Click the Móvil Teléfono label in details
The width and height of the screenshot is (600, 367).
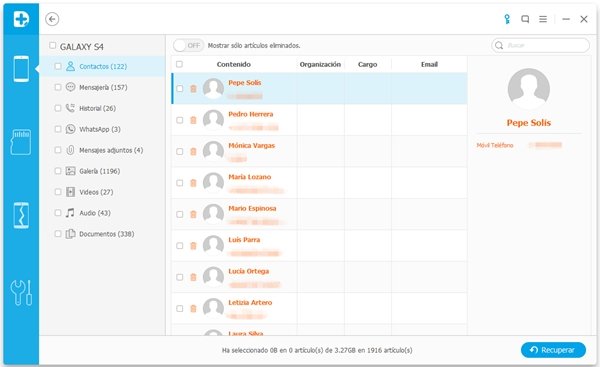click(x=495, y=145)
